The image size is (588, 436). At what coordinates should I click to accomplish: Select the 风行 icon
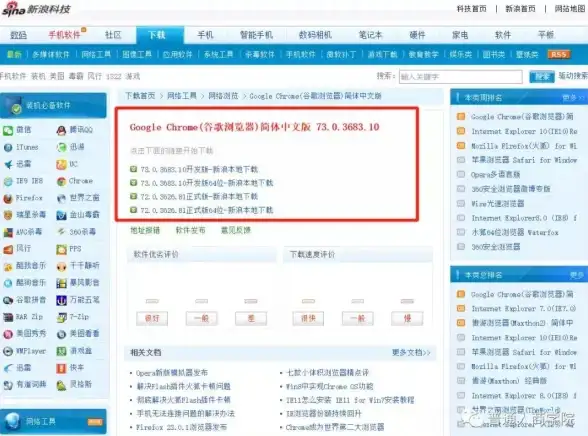tap(8, 249)
